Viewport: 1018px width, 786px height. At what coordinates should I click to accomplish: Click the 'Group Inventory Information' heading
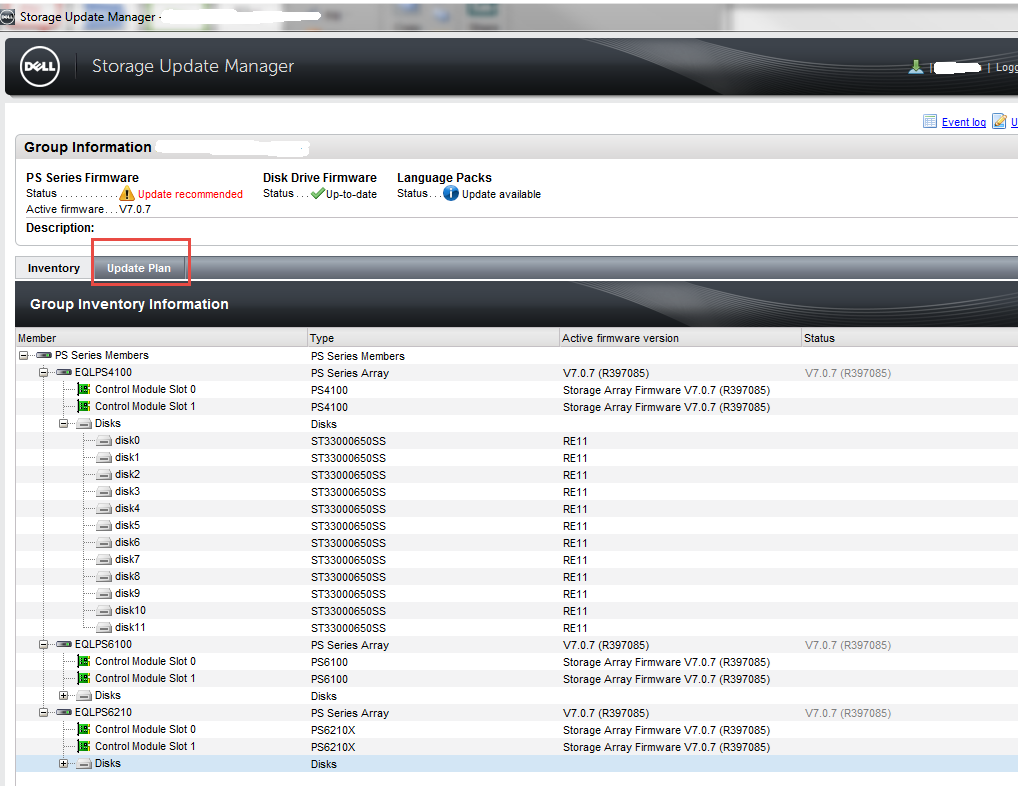129,304
